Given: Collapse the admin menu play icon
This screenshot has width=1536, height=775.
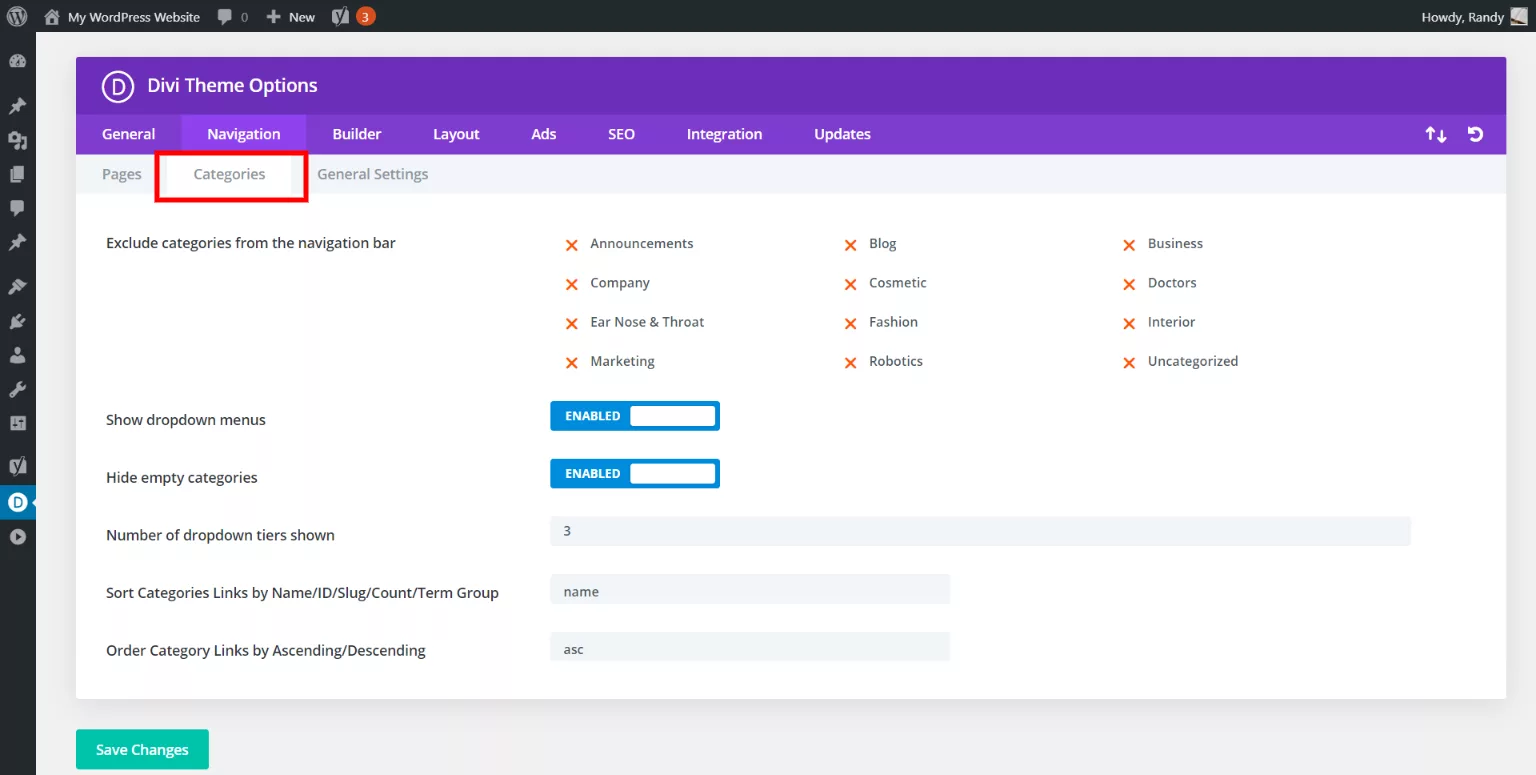Looking at the screenshot, I should (x=17, y=537).
